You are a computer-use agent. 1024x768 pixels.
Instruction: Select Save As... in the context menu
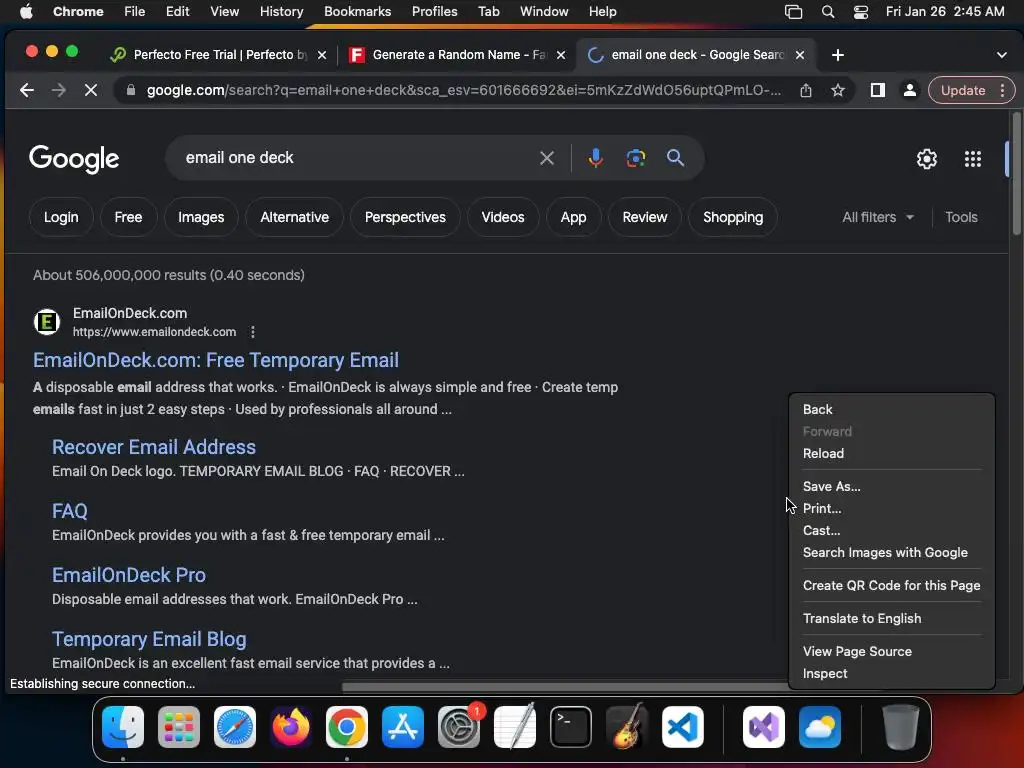coord(891,487)
